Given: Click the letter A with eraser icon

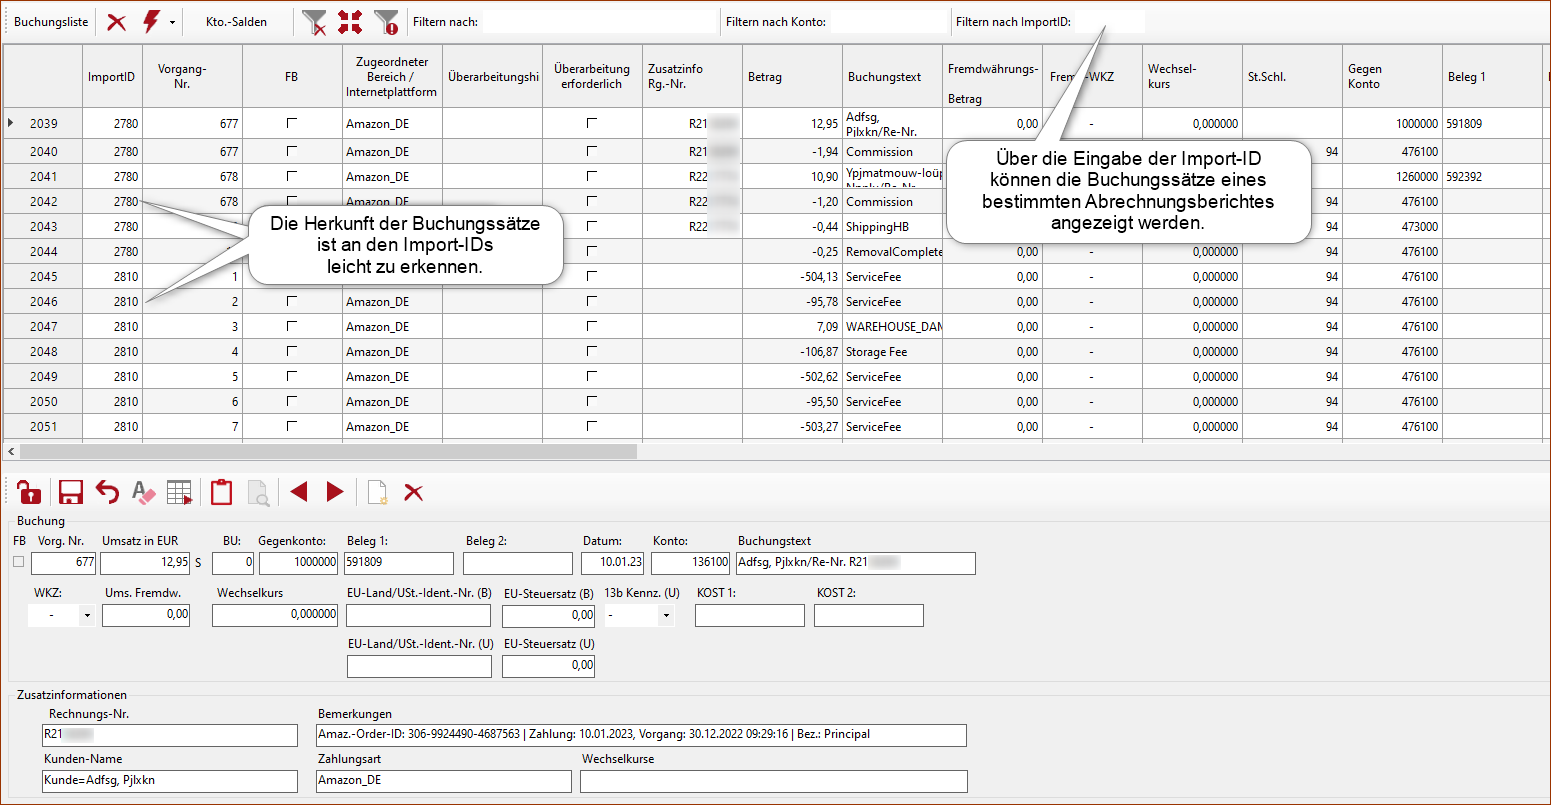Looking at the screenshot, I should pyautogui.click(x=144, y=492).
